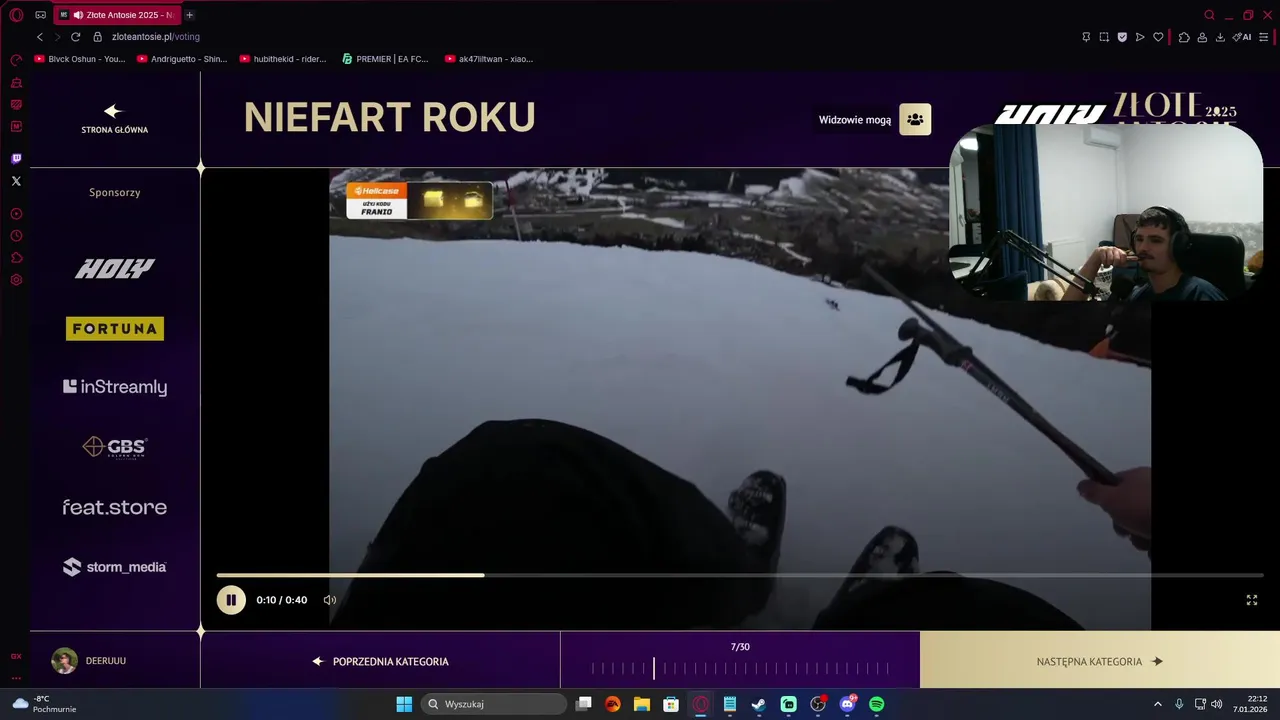Go back in browser history
1280x720 pixels.
coord(40,37)
